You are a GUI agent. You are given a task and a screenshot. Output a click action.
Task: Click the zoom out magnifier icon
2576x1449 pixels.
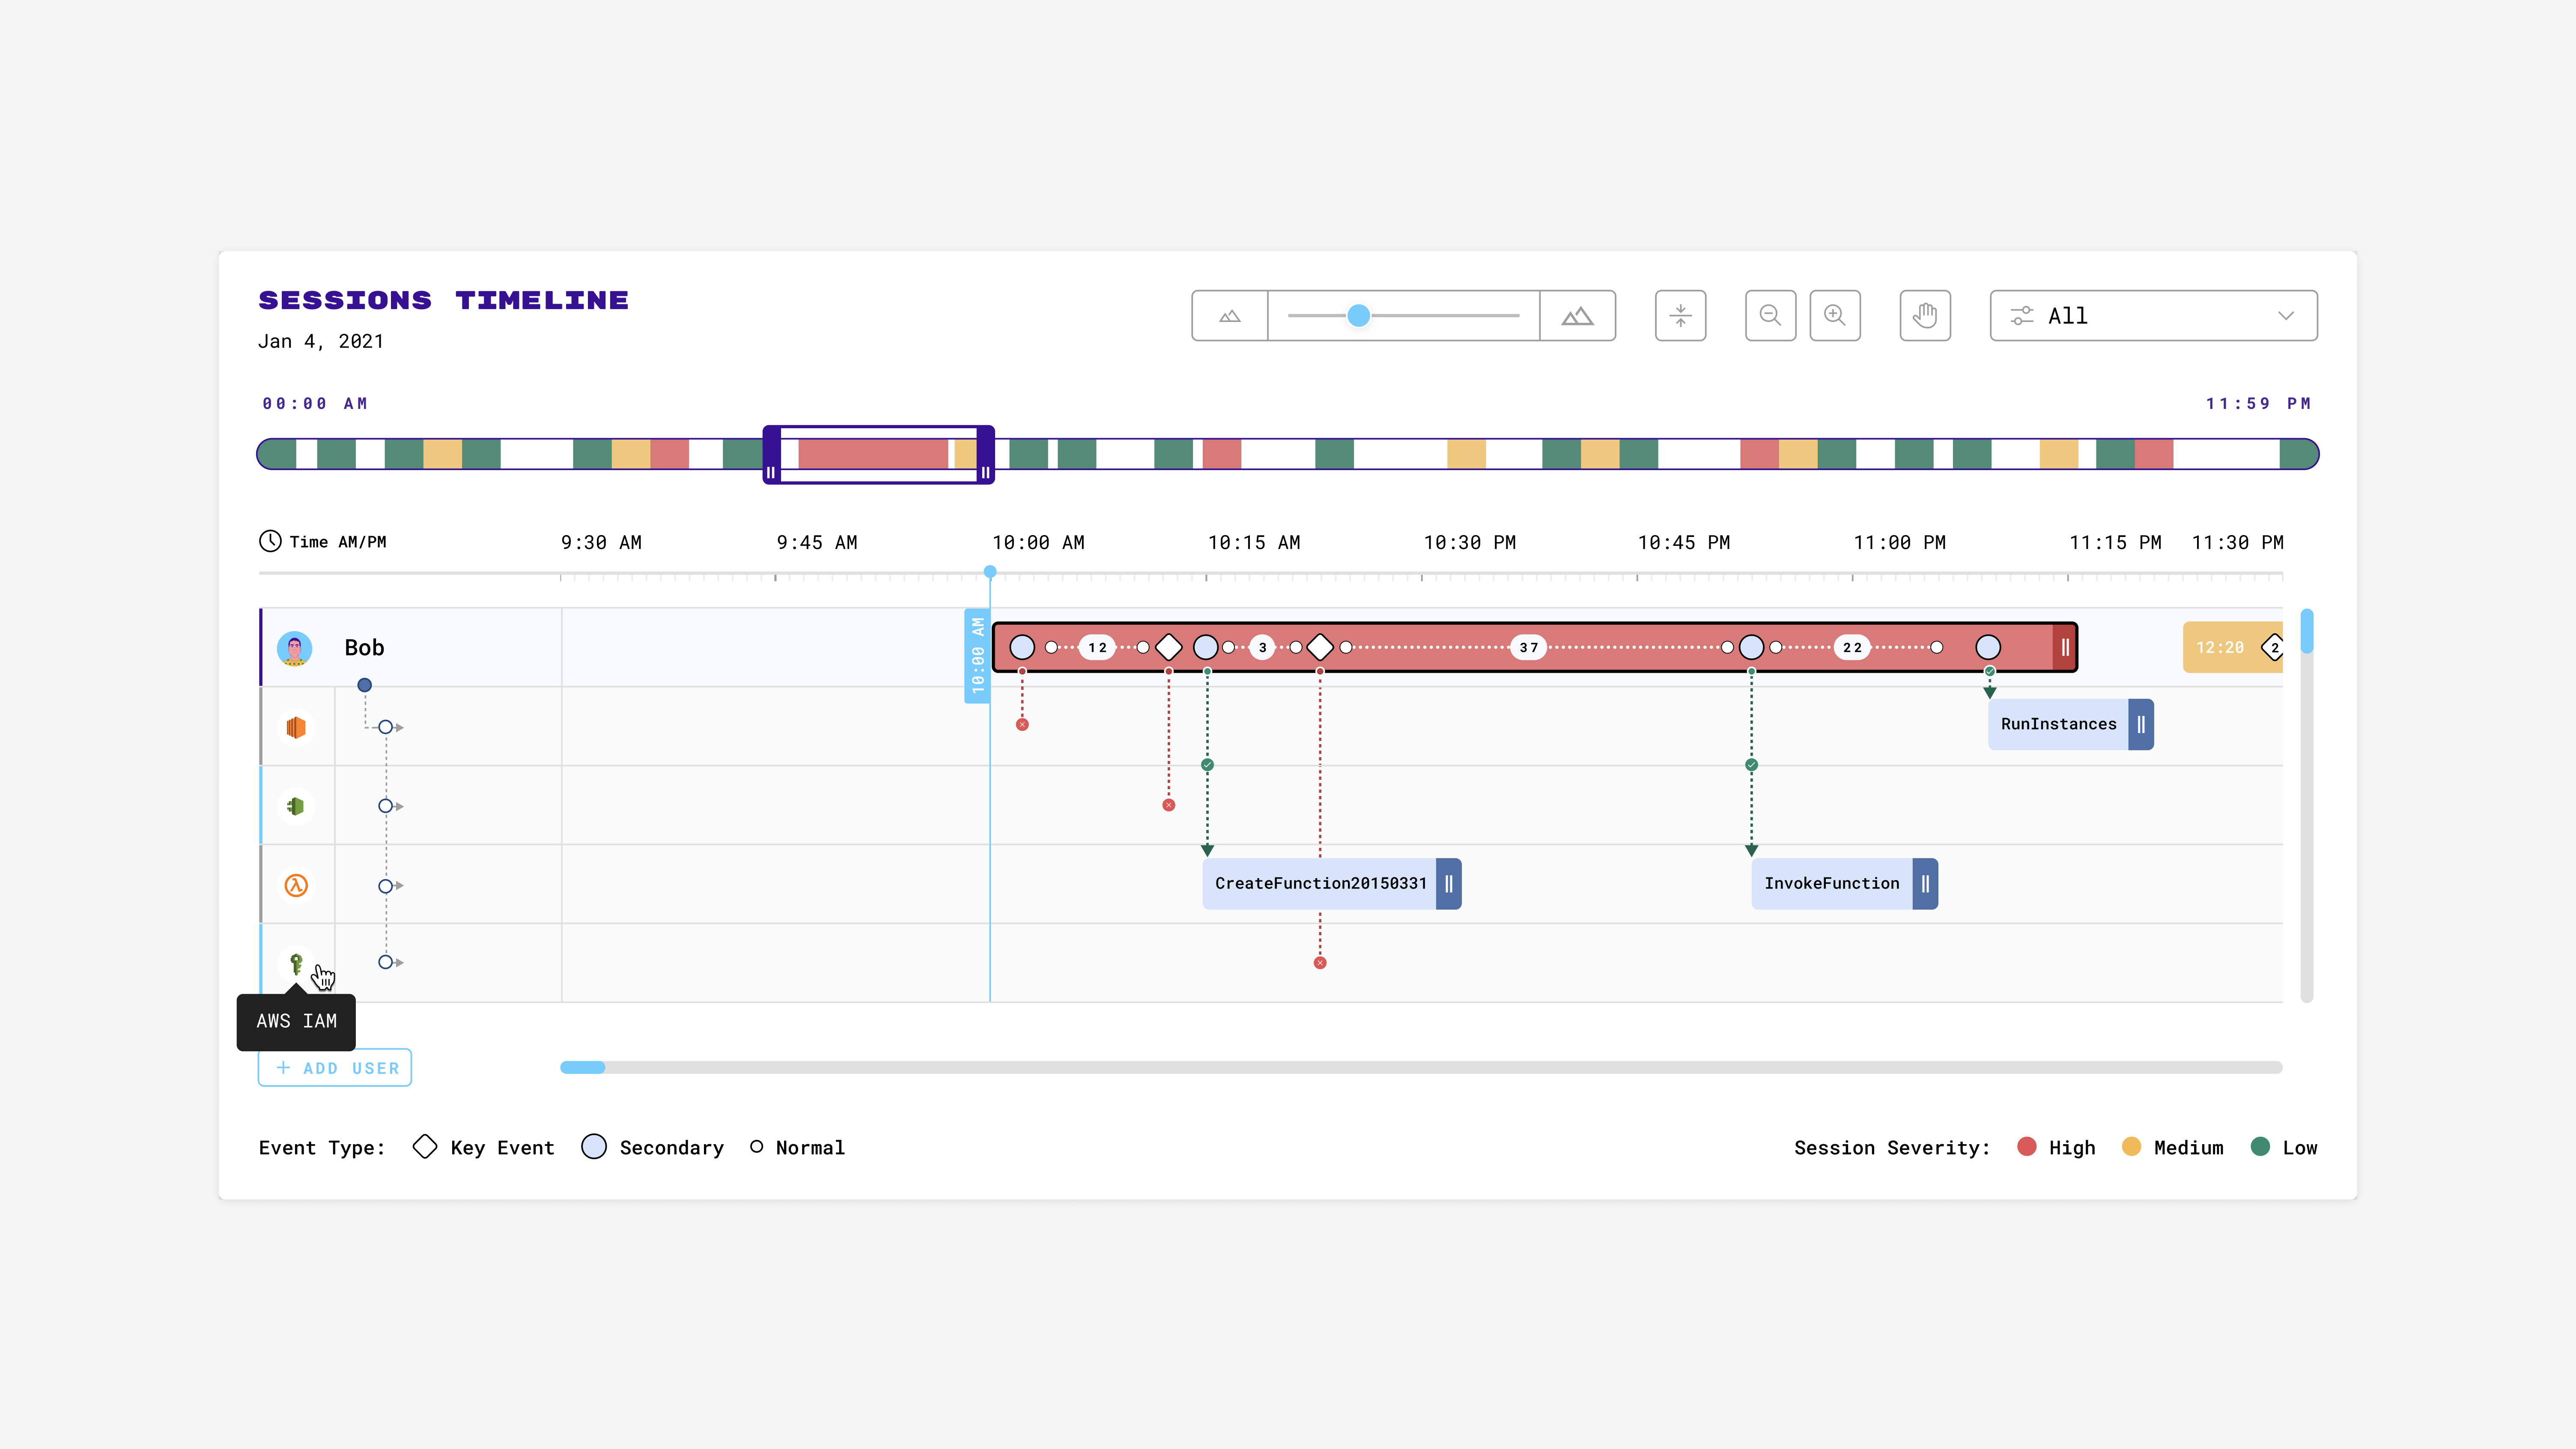pyautogui.click(x=1770, y=315)
